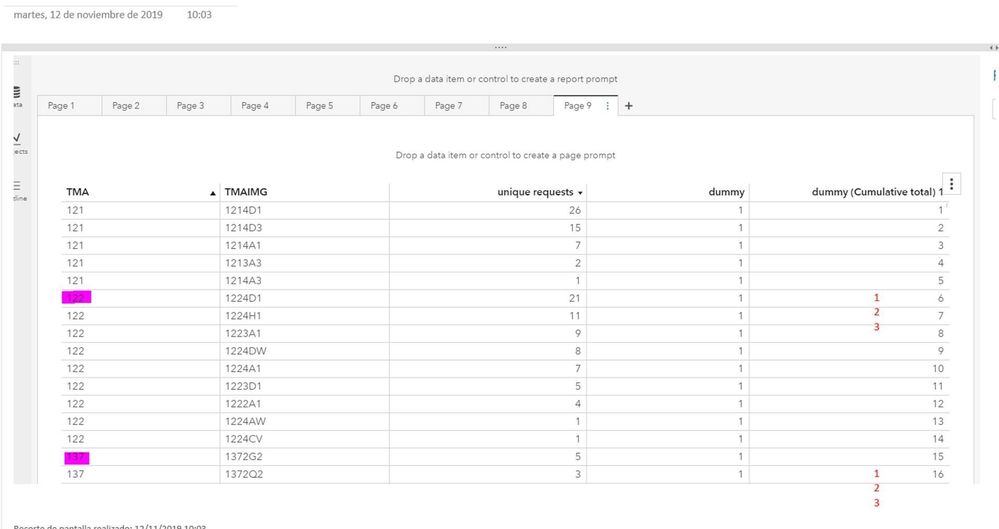Click the cumulative total value 13

938,421
